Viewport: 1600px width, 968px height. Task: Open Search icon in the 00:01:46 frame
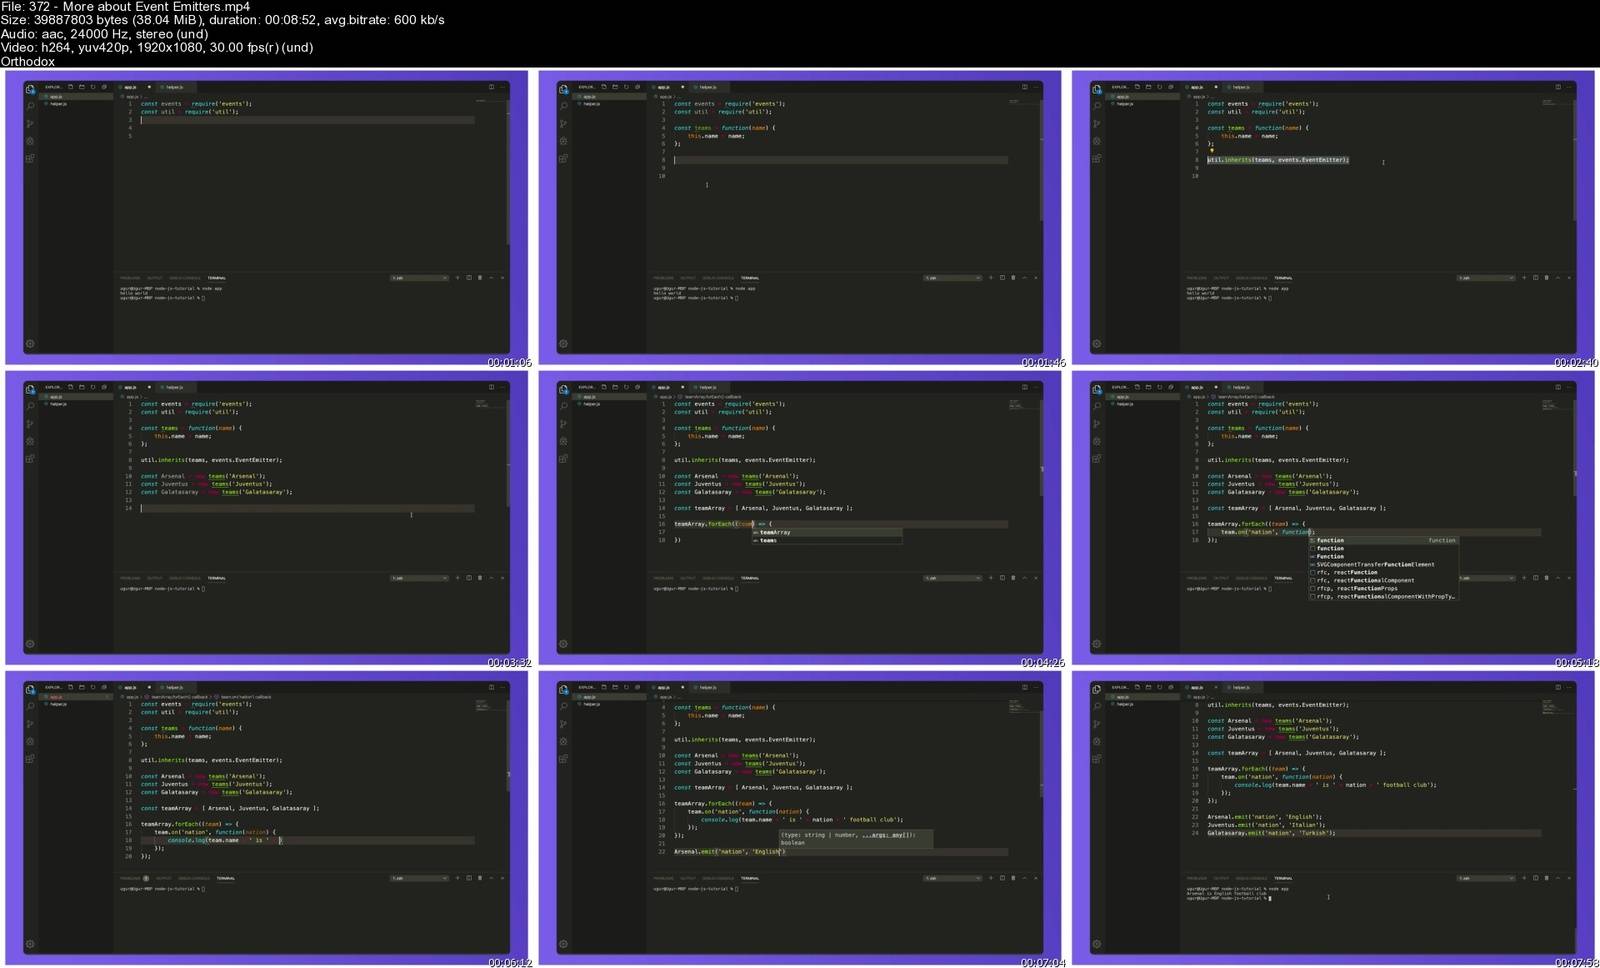(x=564, y=106)
